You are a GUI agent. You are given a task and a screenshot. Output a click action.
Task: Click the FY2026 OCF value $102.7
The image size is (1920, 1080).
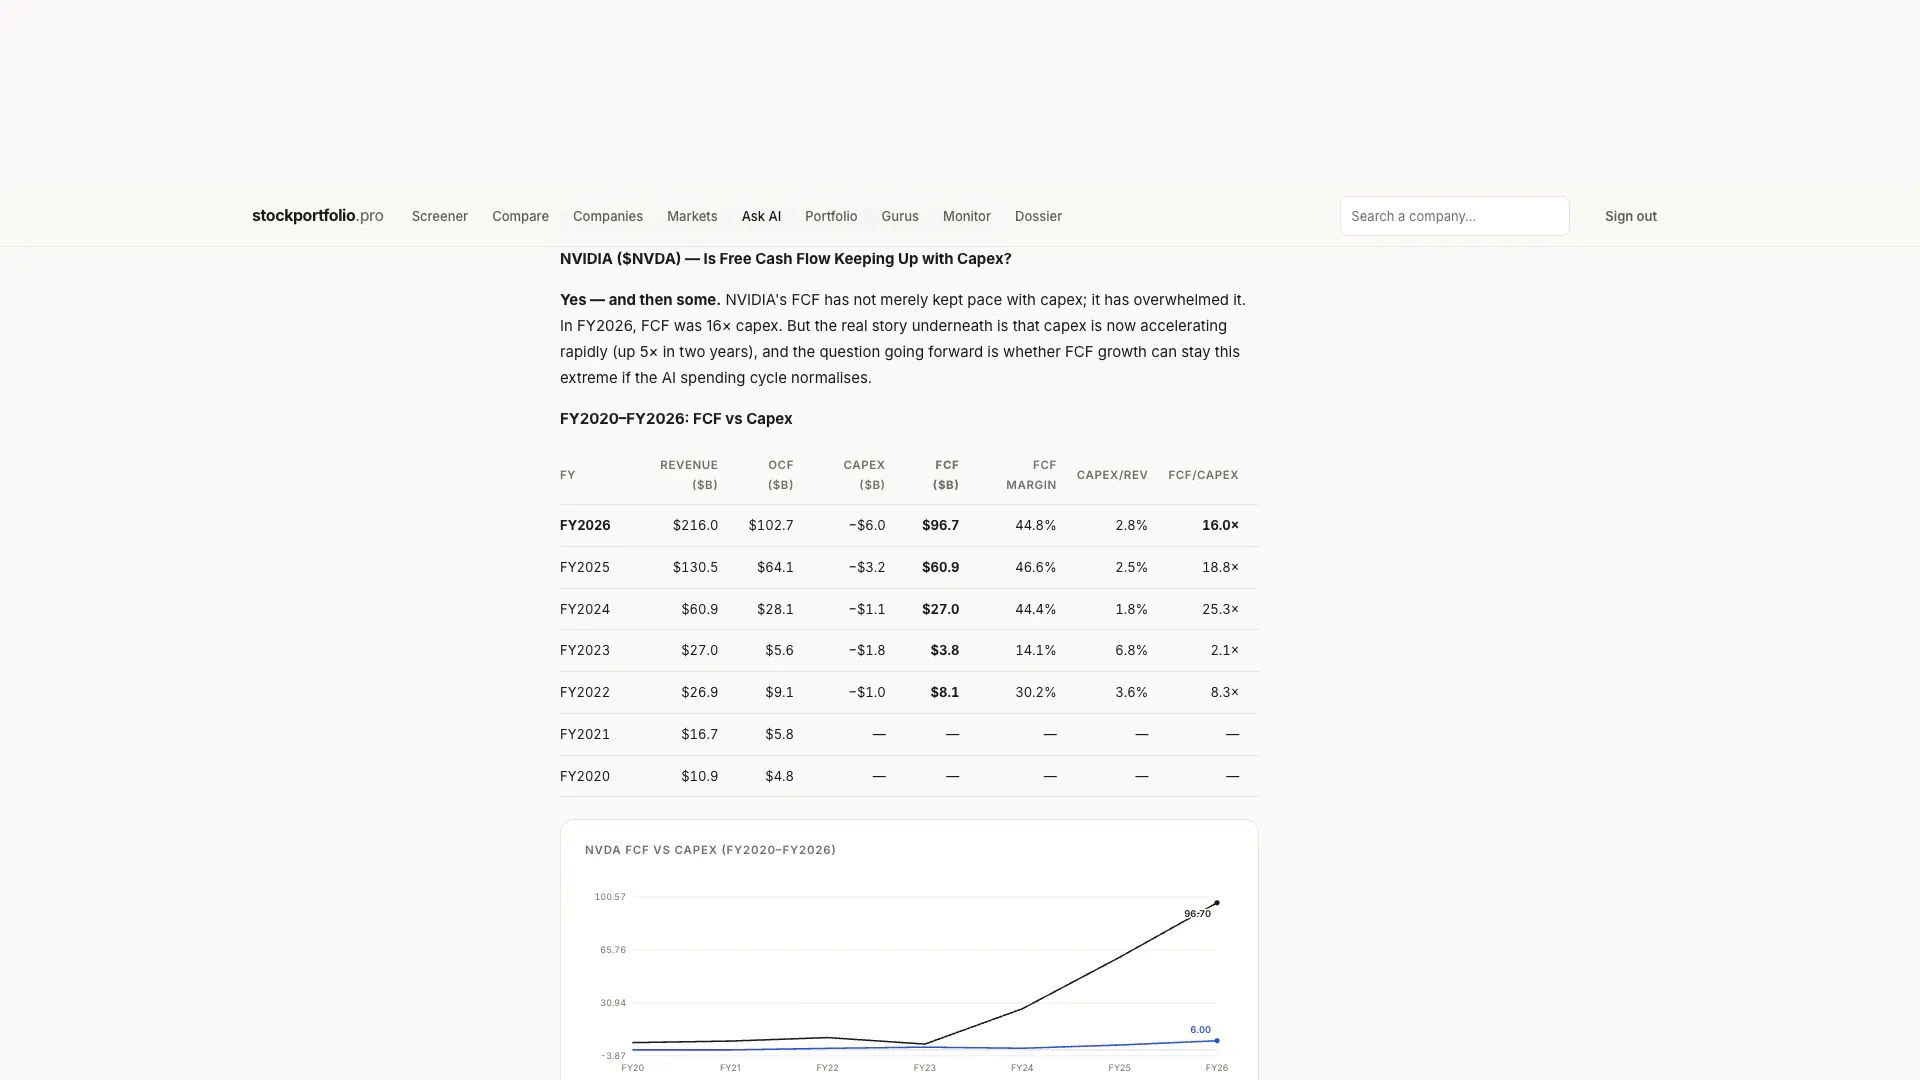coord(771,525)
